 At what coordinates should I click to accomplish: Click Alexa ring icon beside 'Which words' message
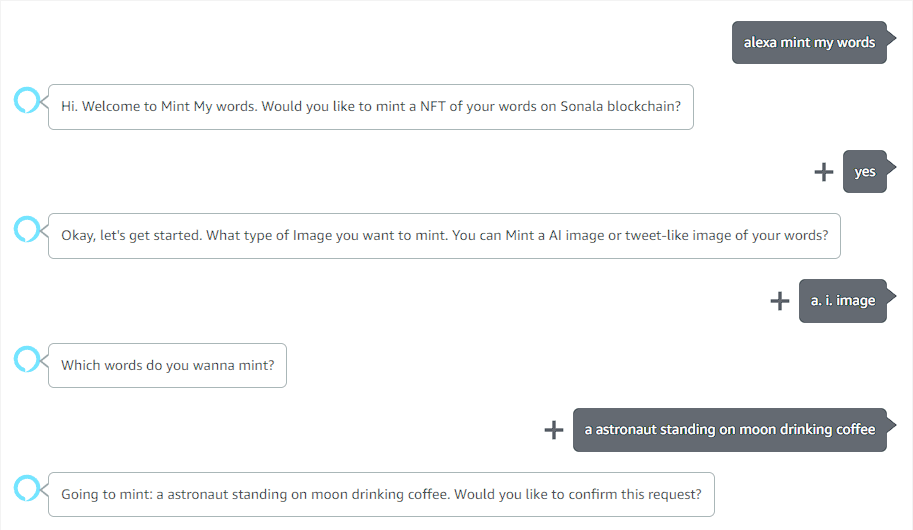pos(27,359)
